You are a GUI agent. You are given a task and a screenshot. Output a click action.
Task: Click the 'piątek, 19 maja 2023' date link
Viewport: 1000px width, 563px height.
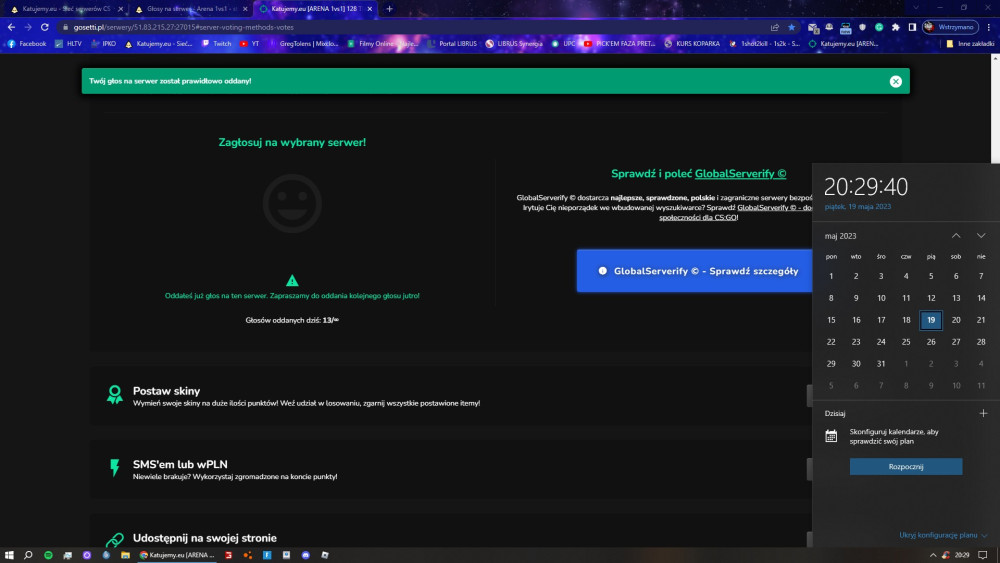click(x=858, y=207)
